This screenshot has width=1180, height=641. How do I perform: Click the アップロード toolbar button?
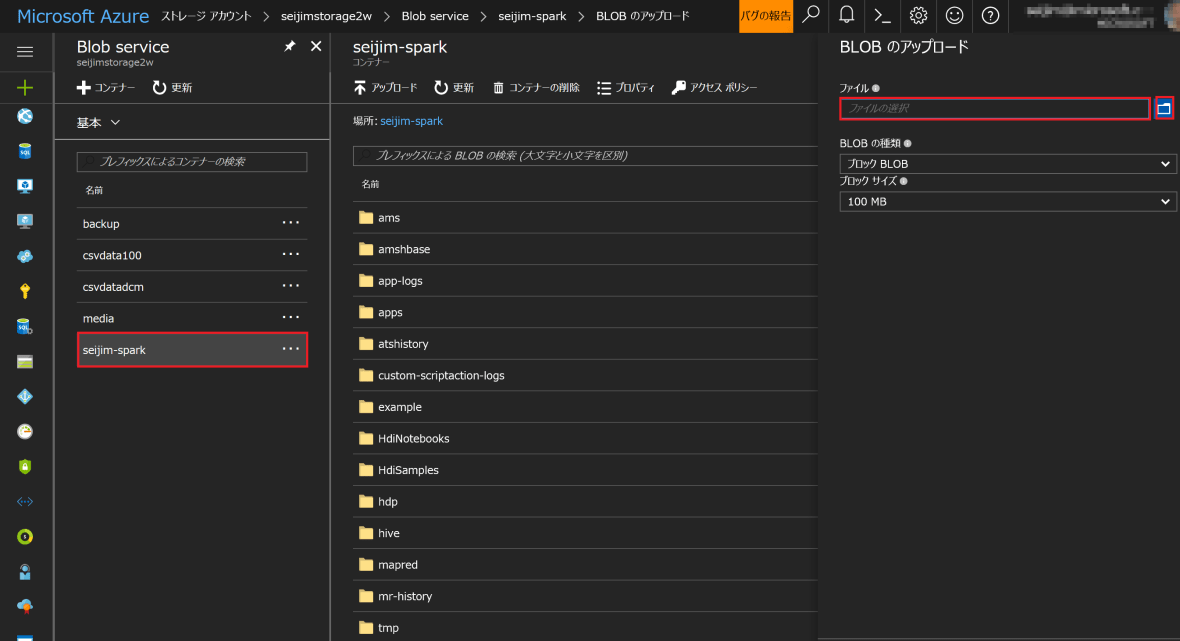386,88
